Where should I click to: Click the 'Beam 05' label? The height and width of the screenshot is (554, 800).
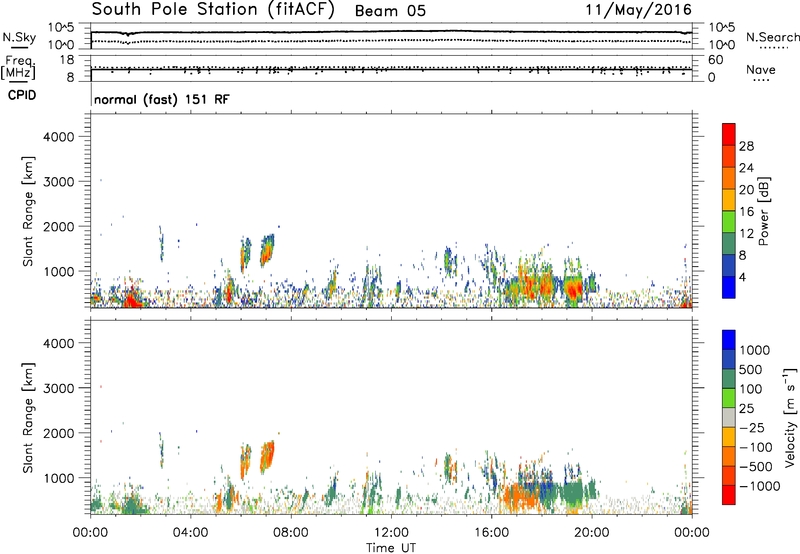tap(390, 11)
